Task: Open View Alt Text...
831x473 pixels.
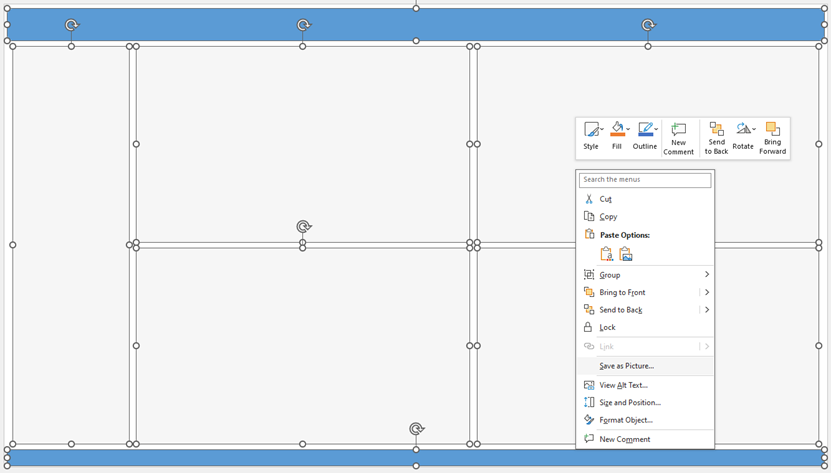Action: [645, 385]
